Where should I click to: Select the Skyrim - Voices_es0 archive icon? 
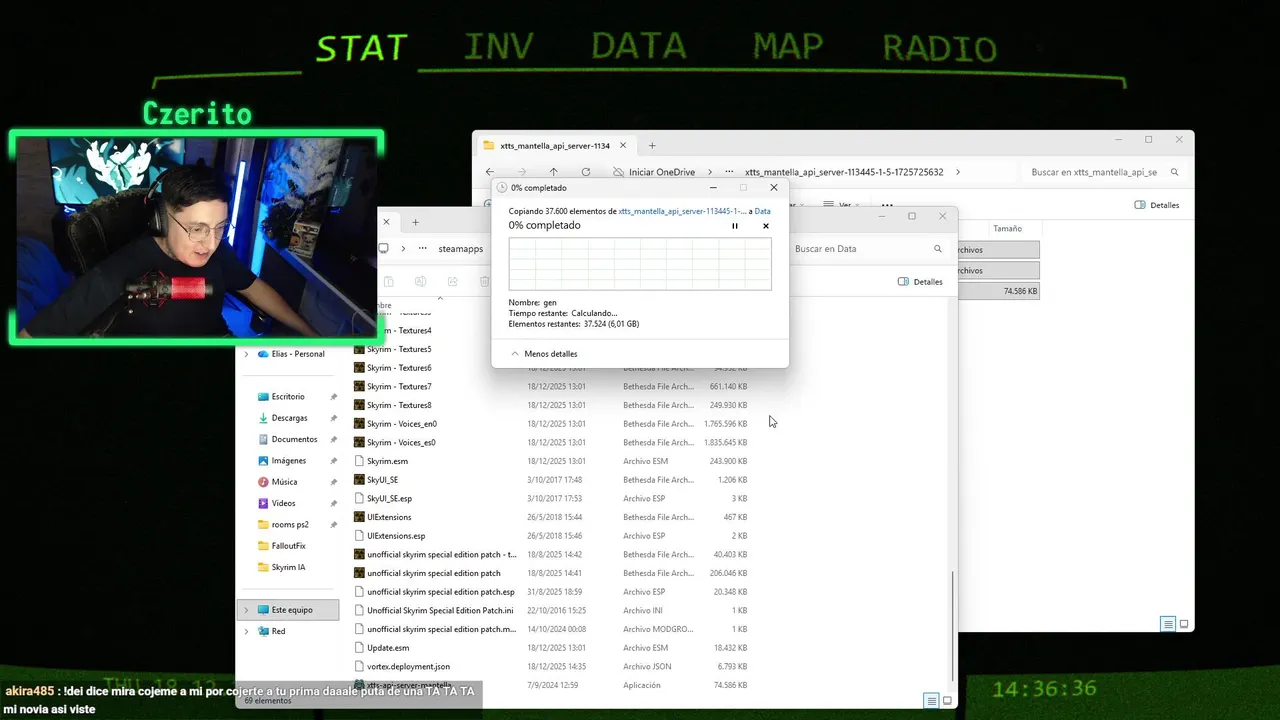tap(359, 443)
